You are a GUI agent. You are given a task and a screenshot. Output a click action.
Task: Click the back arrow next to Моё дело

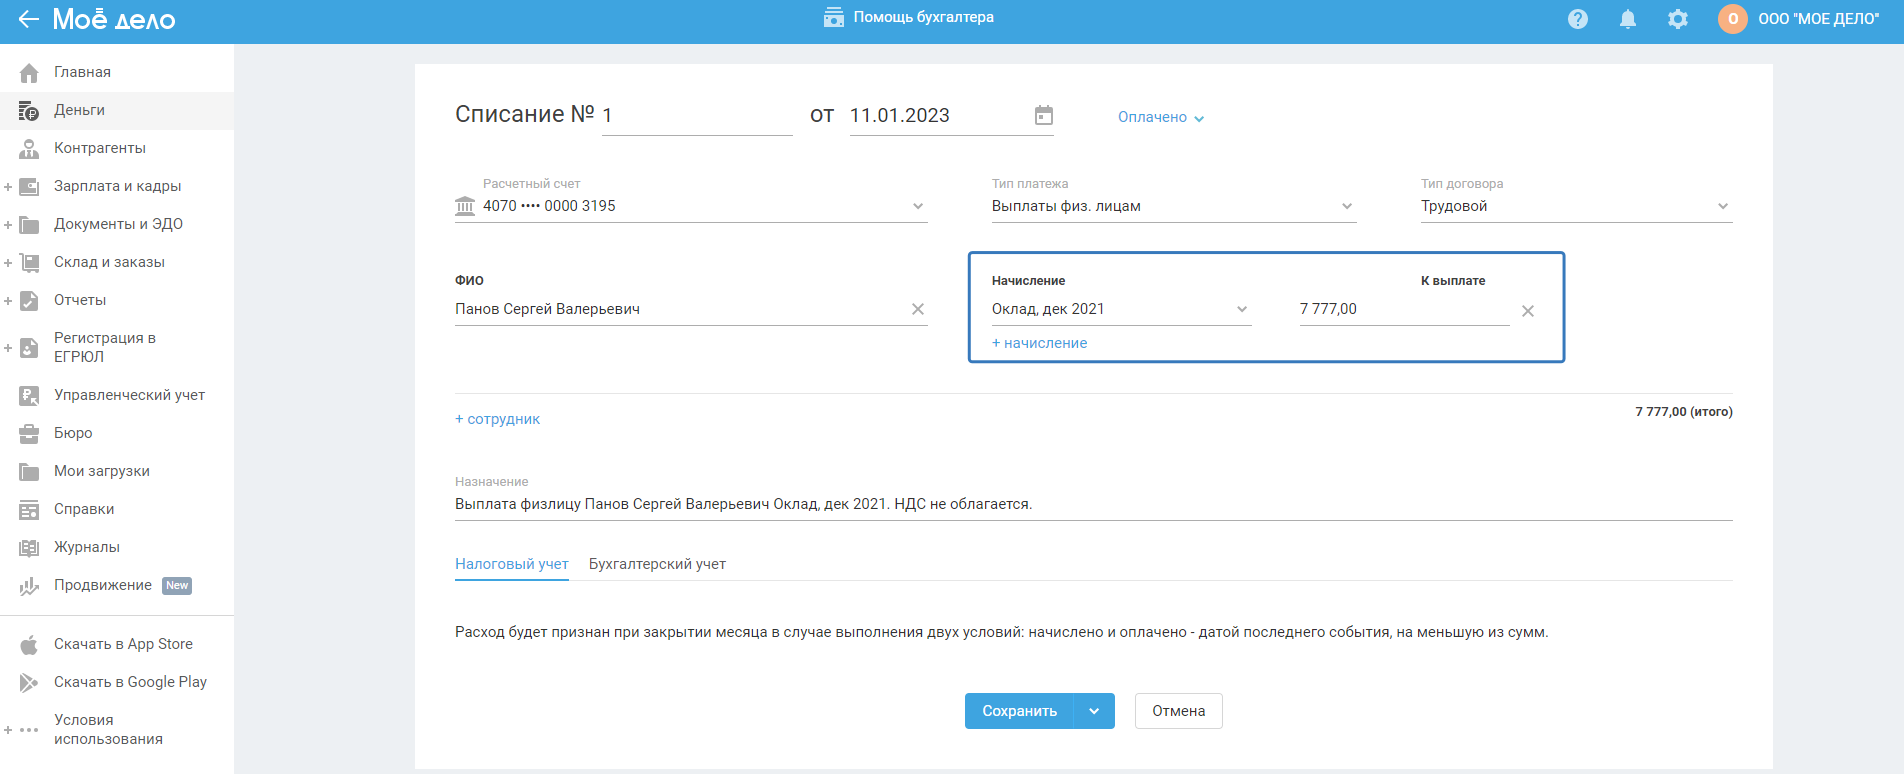click(x=28, y=19)
